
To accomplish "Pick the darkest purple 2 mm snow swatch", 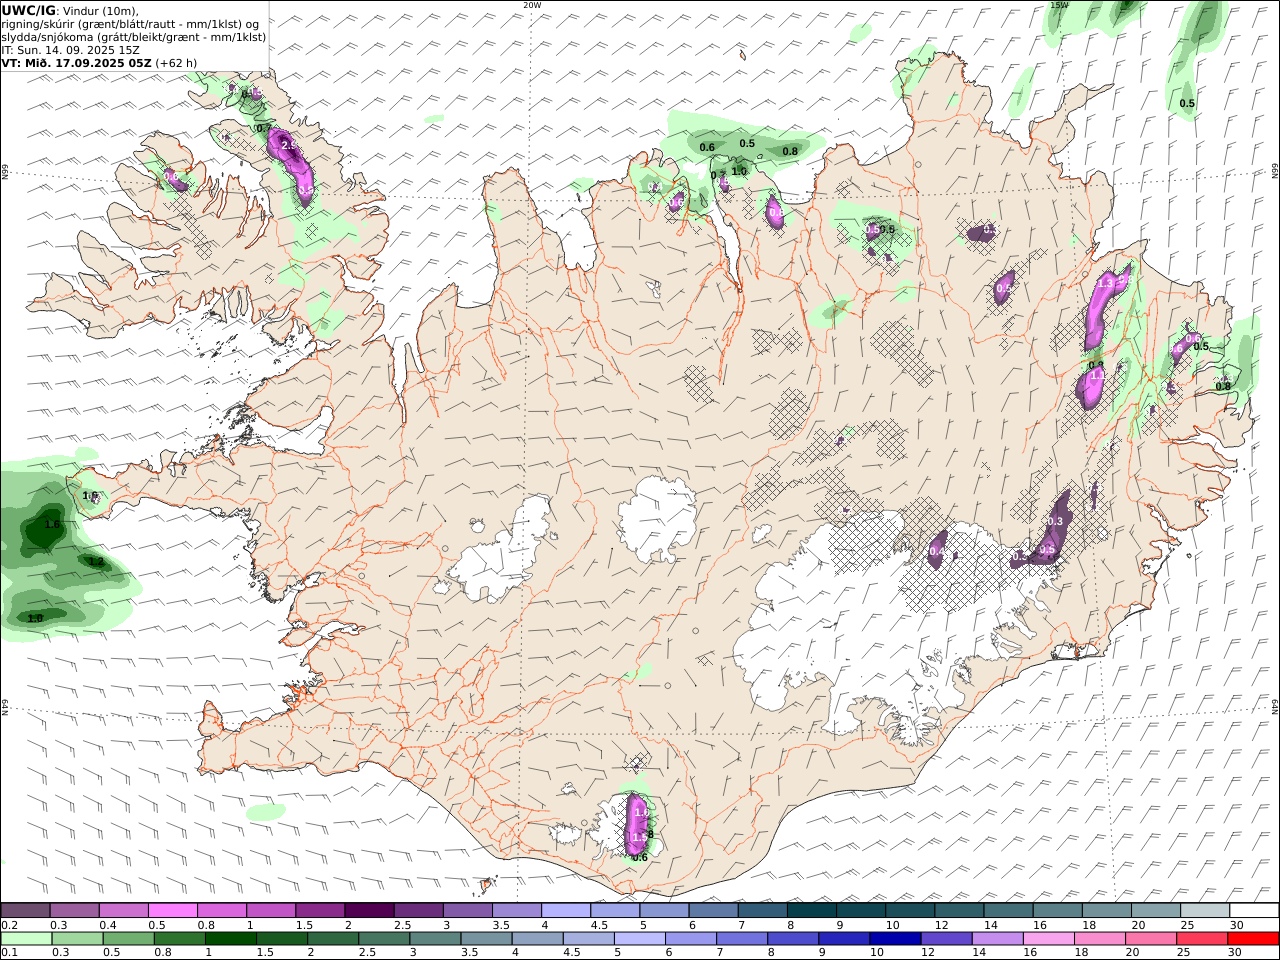I will pos(369,911).
